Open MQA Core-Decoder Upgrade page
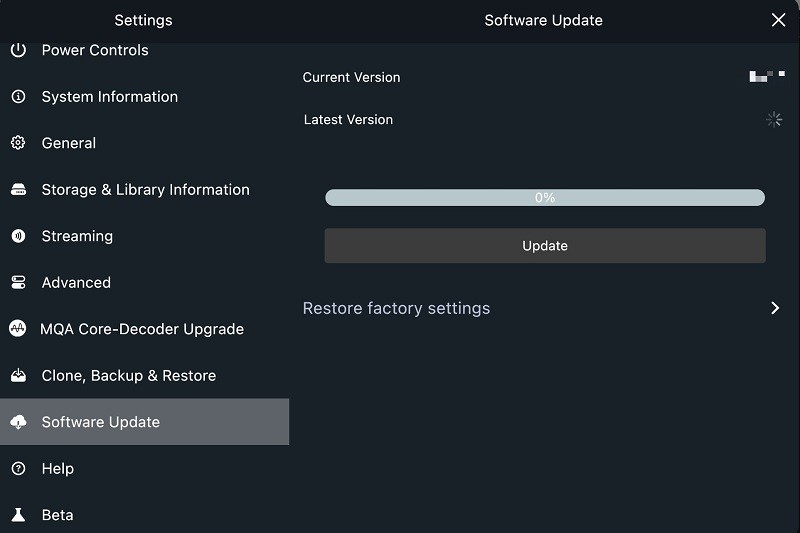 tap(142, 329)
